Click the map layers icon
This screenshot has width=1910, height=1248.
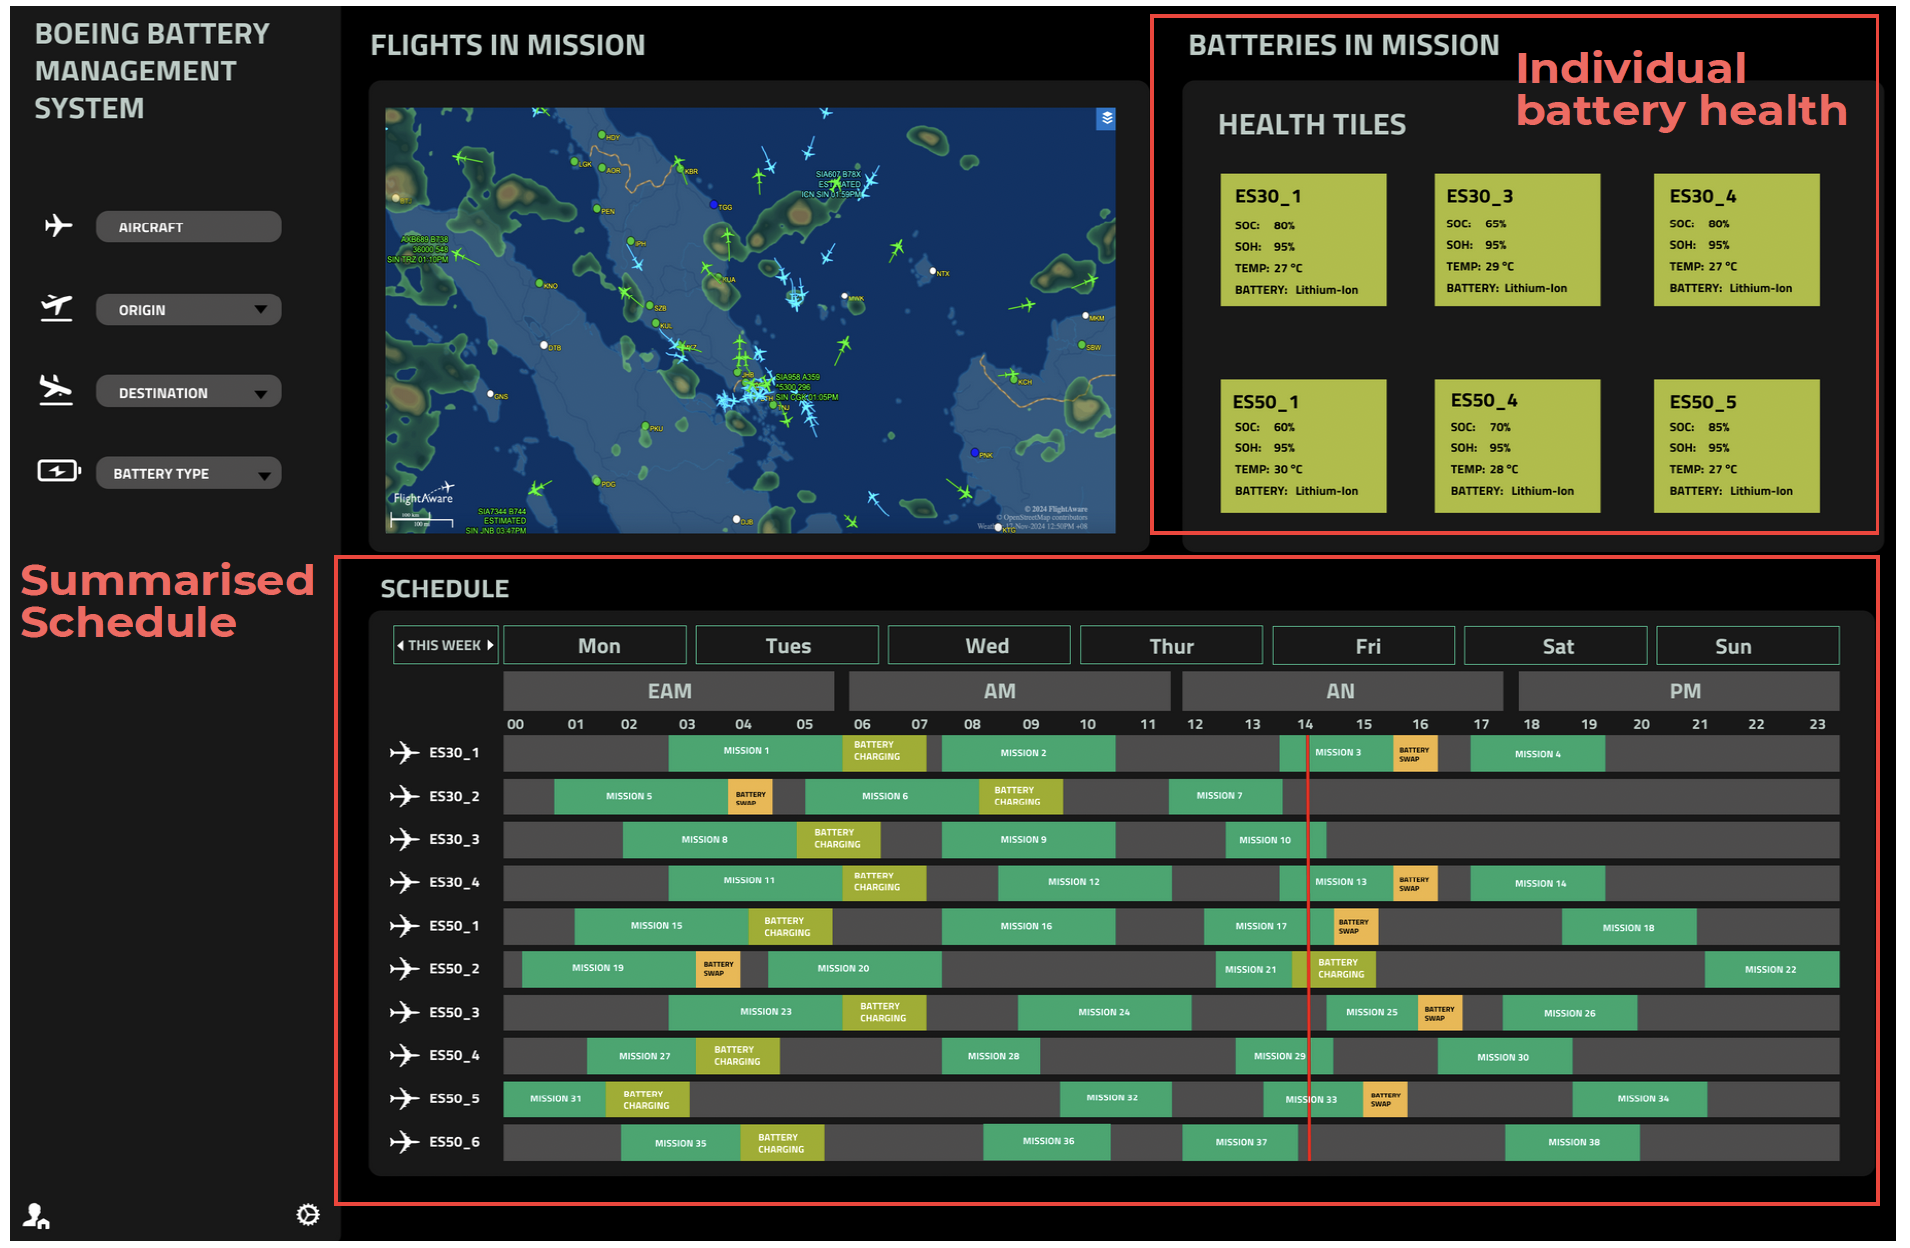[1106, 119]
